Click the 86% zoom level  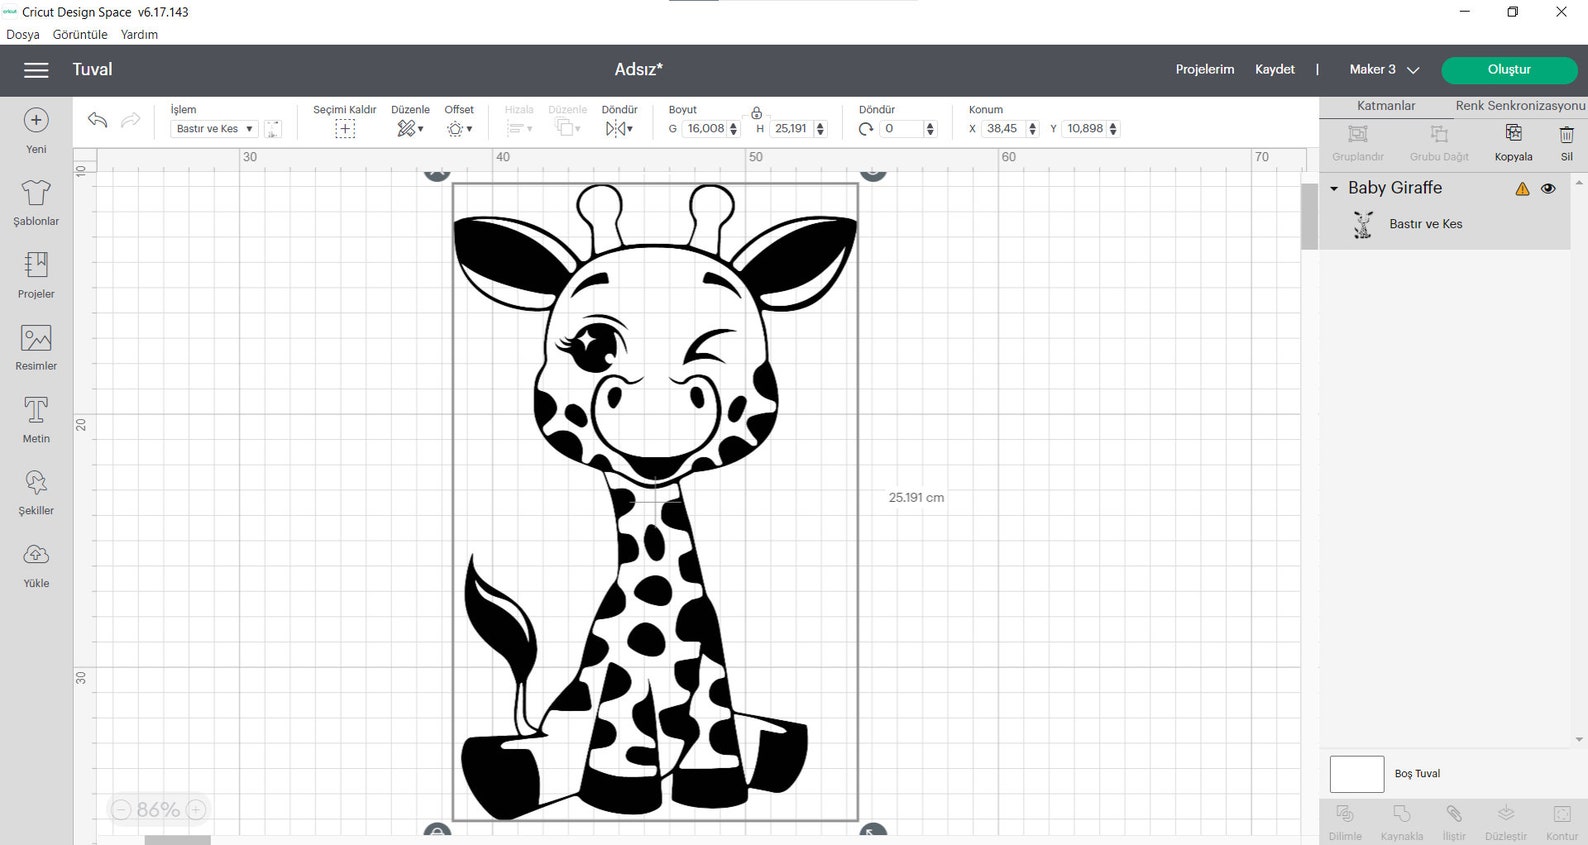158,810
